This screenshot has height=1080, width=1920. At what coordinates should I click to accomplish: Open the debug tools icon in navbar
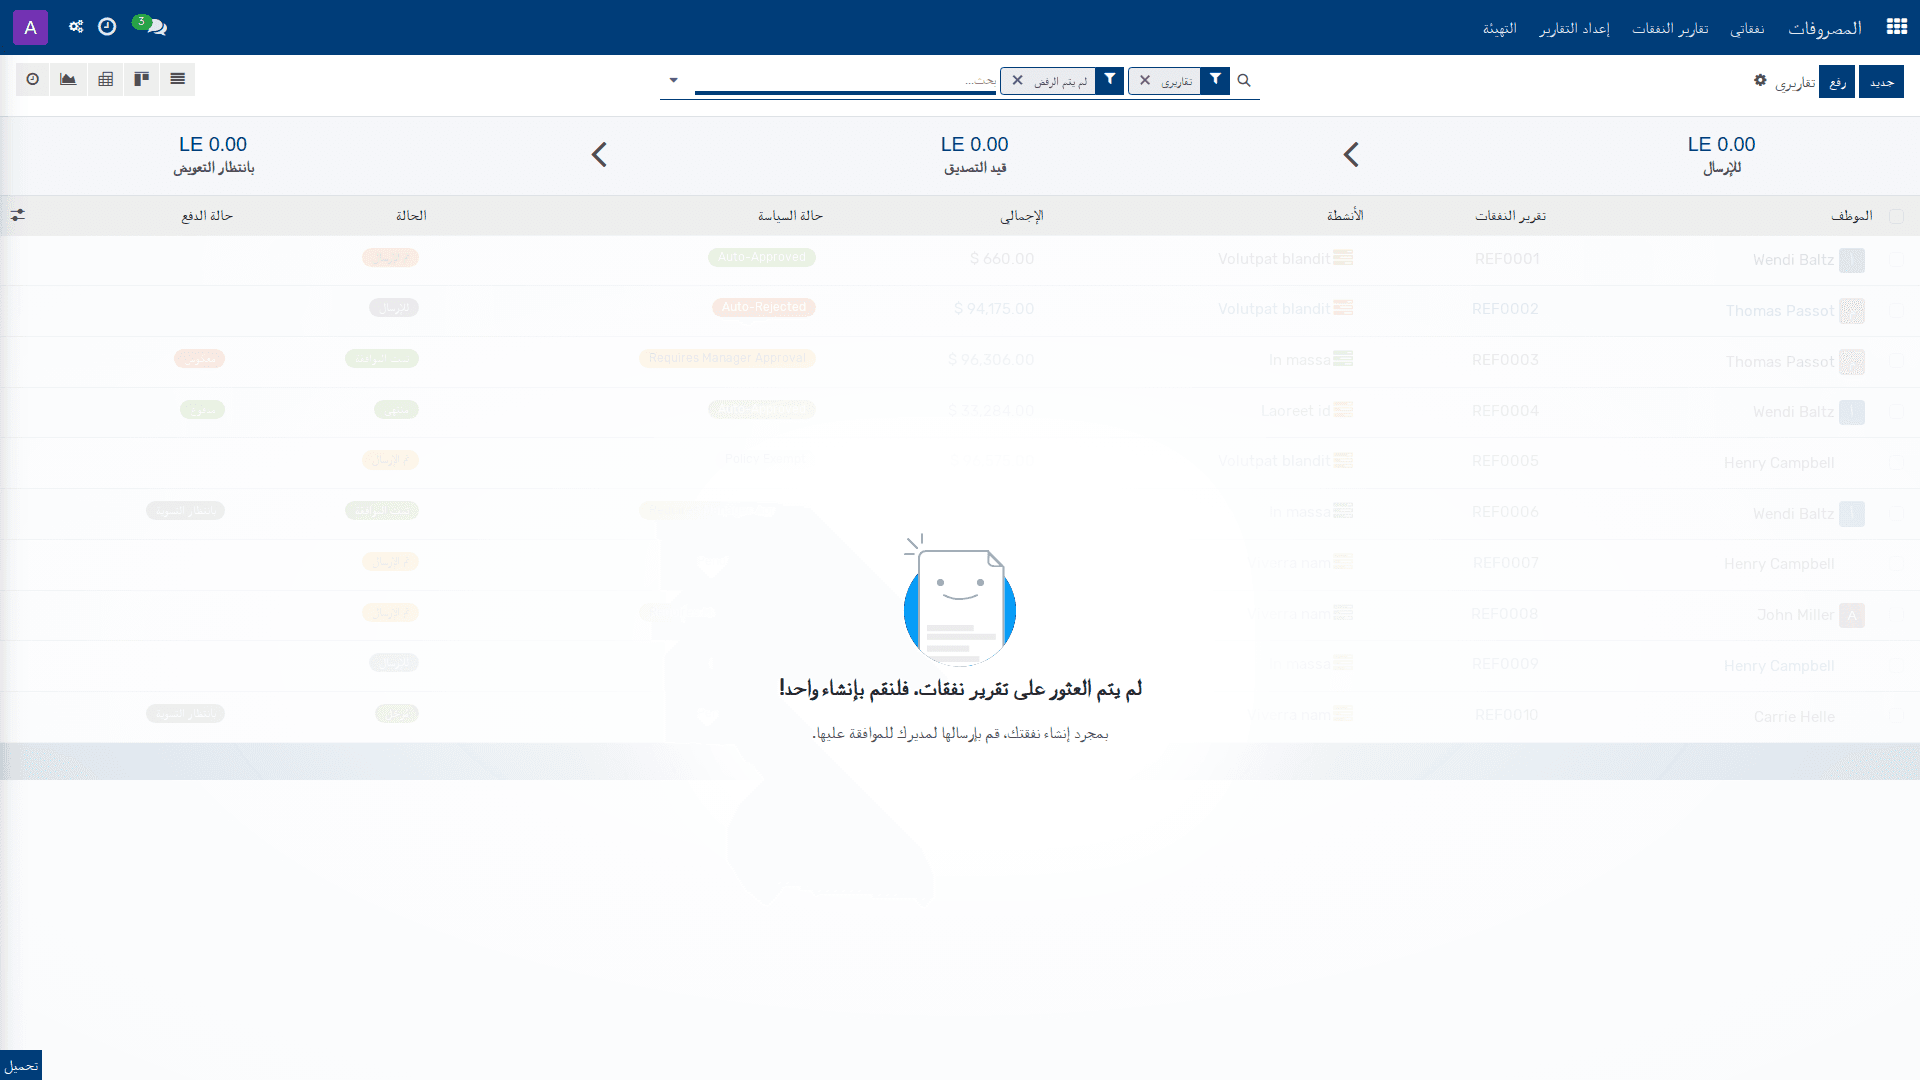coord(76,27)
